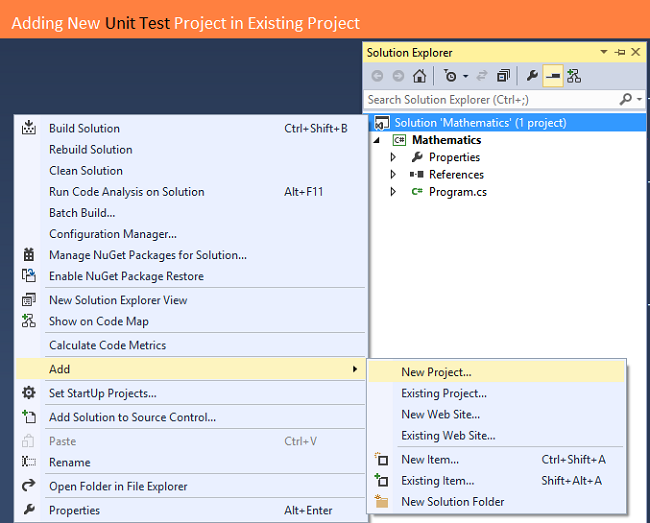Select Program.cs file in the tree
The width and height of the screenshot is (650, 523).
coord(457,192)
